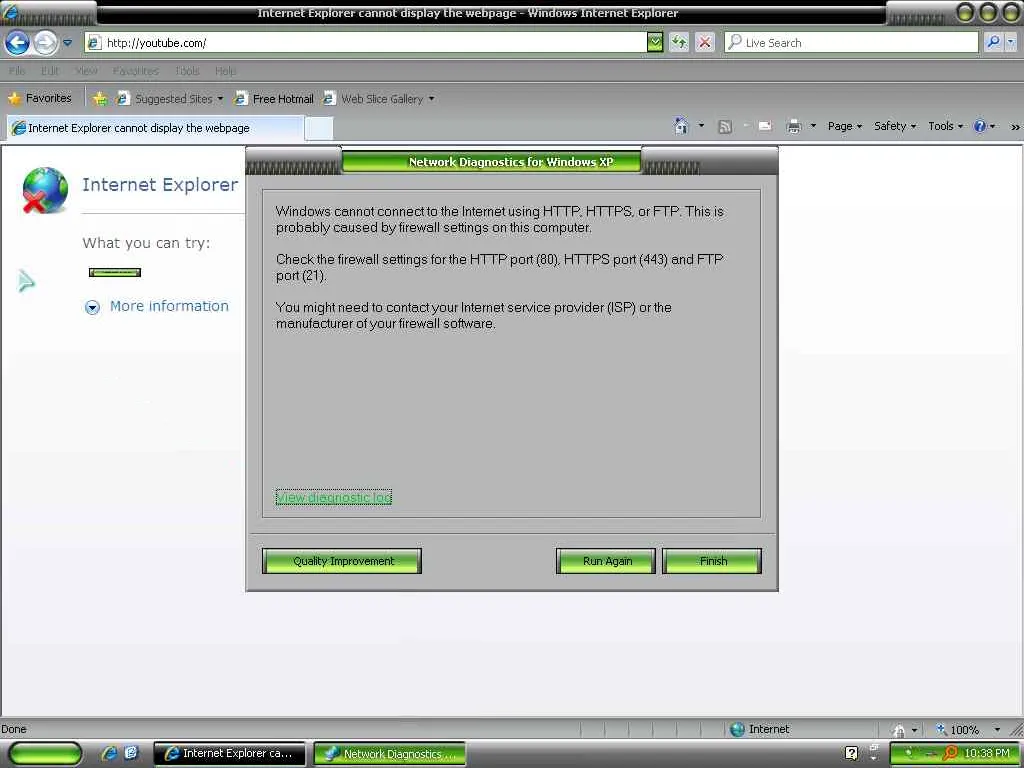Open the Home button dropdown arrow
Image resolution: width=1024 pixels, height=768 pixels.
[x=701, y=125]
